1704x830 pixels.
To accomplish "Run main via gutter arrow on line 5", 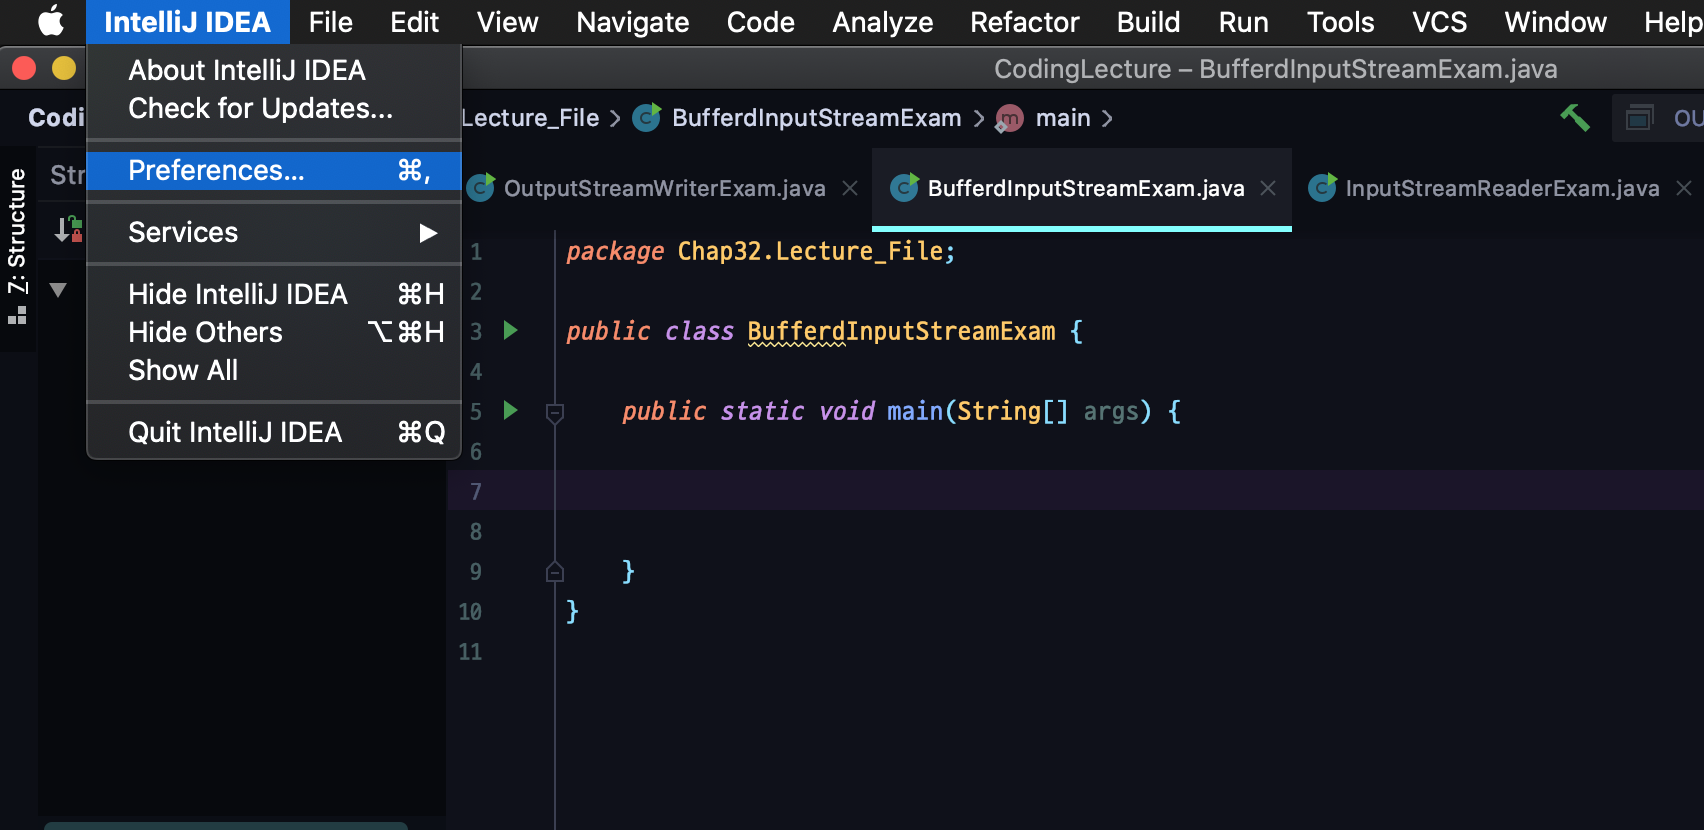I will tap(510, 410).
